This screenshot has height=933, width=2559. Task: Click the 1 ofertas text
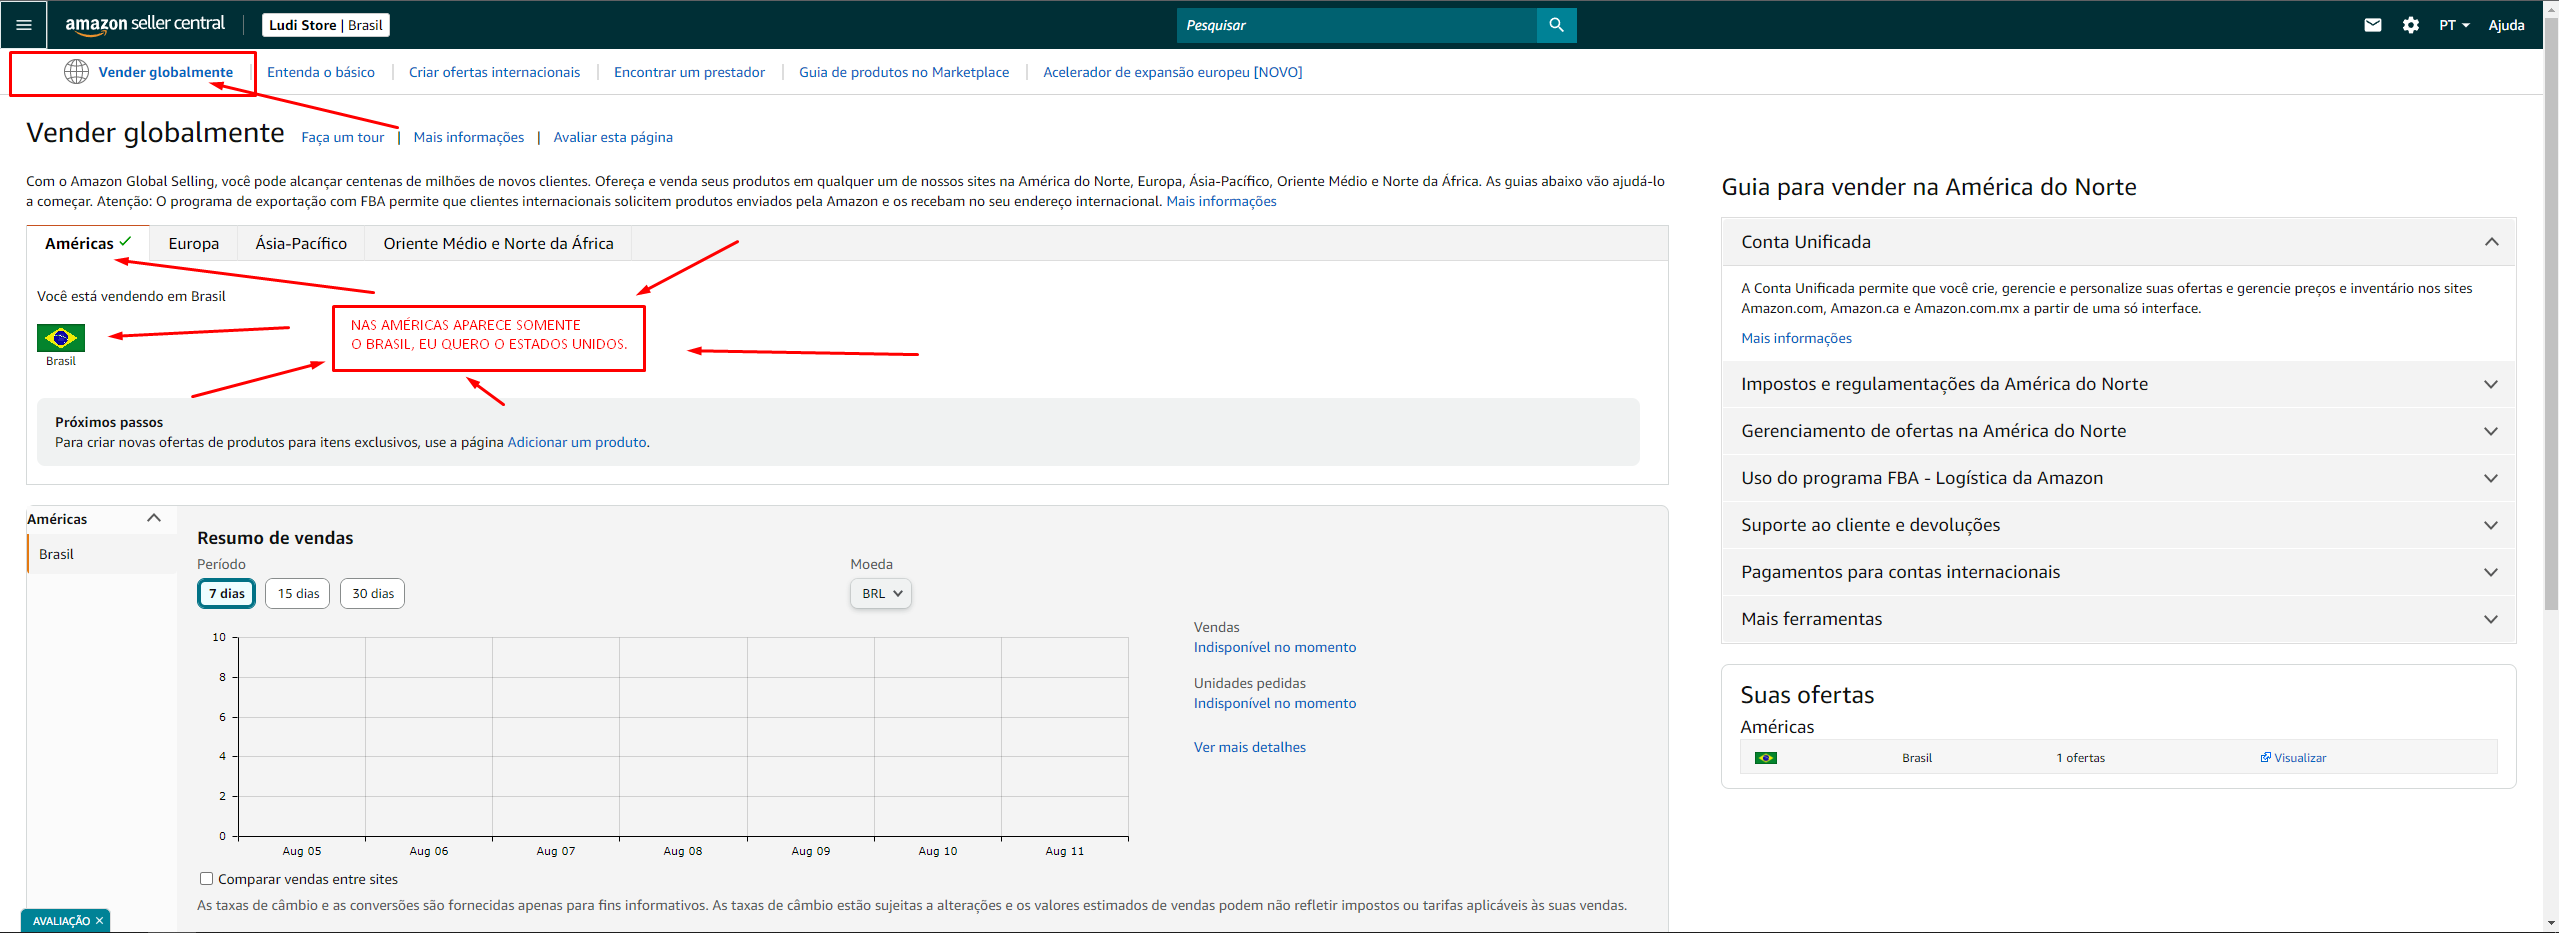pos(2080,758)
